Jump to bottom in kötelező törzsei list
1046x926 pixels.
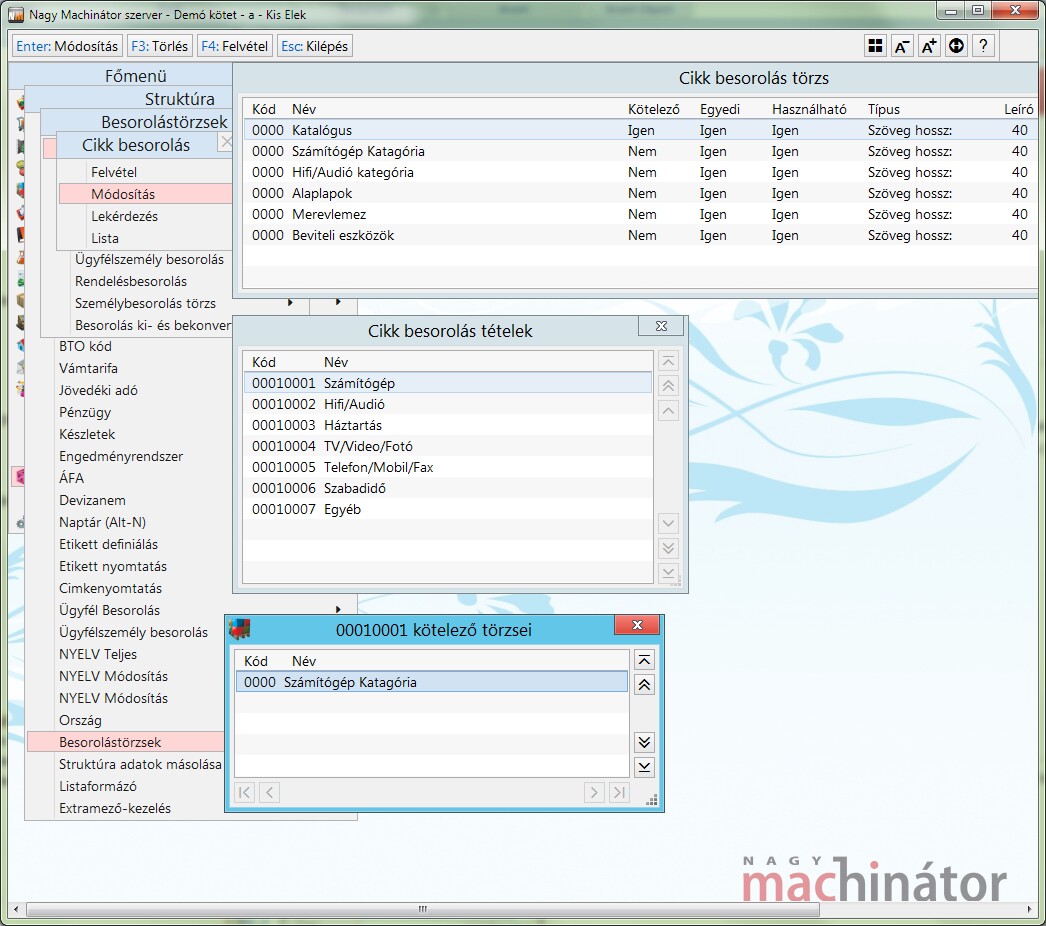(644, 767)
